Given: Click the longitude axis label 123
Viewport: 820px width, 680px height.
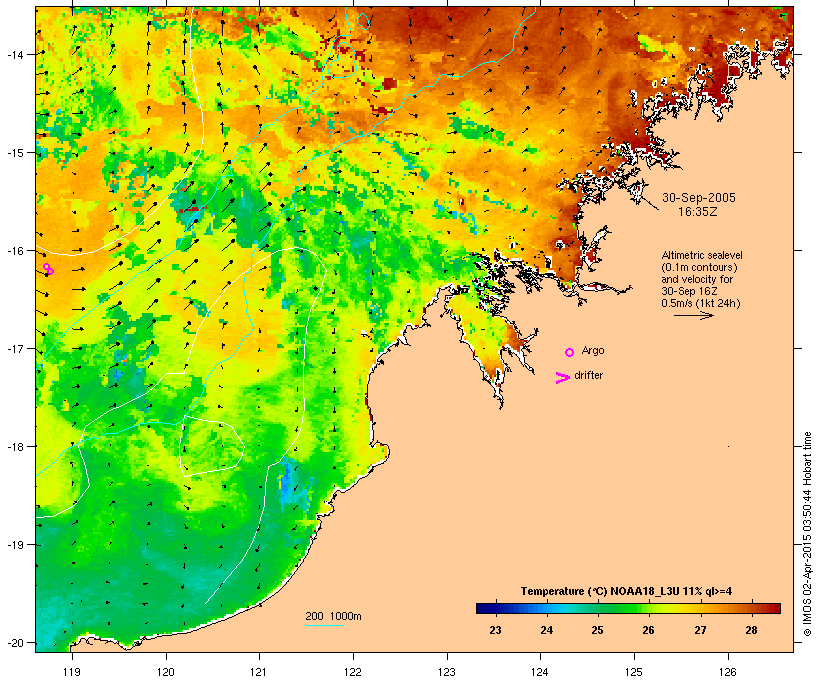Looking at the screenshot, I should click(447, 672).
